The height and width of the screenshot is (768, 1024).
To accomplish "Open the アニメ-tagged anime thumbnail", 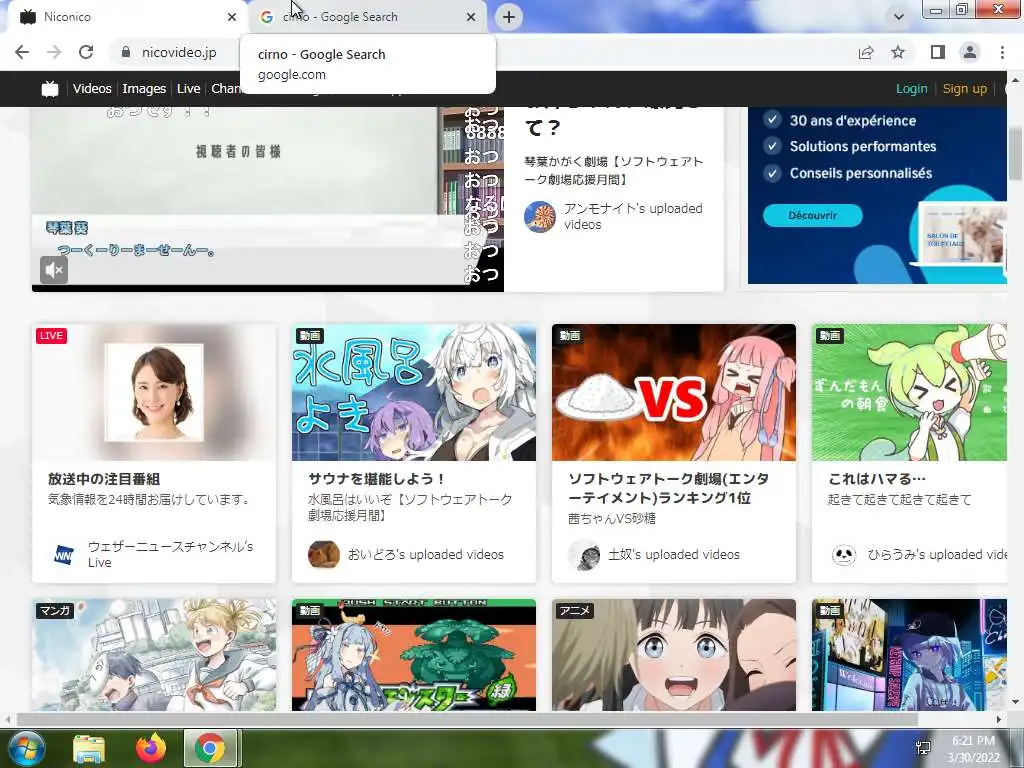I will point(674,655).
